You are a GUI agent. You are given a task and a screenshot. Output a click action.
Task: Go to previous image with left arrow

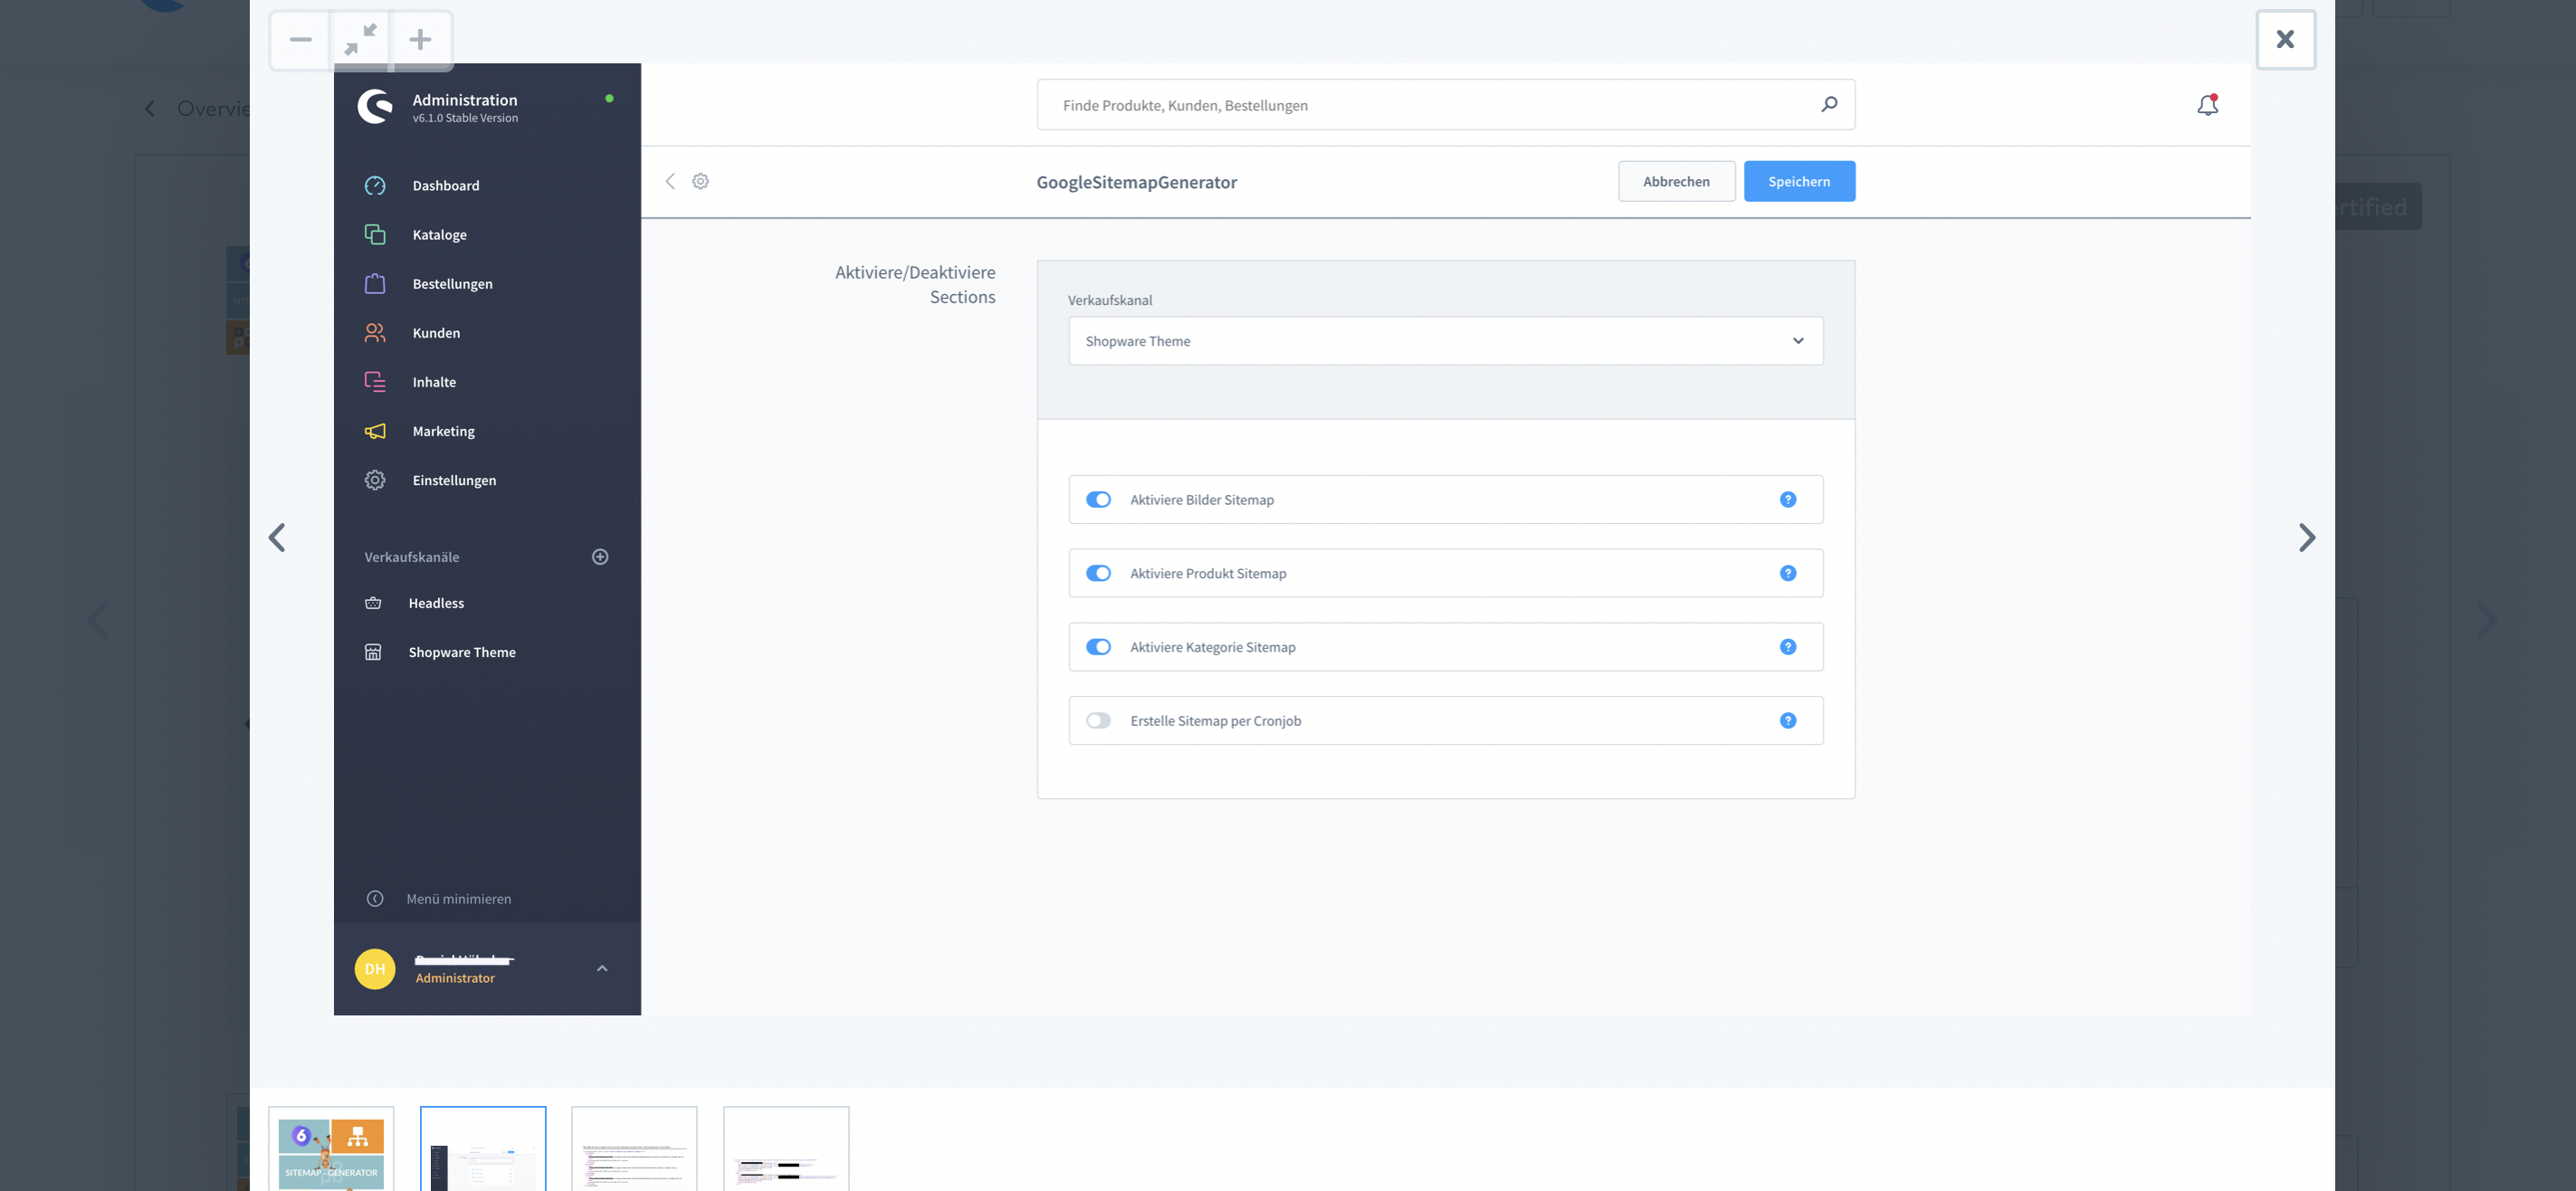pyautogui.click(x=278, y=538)
